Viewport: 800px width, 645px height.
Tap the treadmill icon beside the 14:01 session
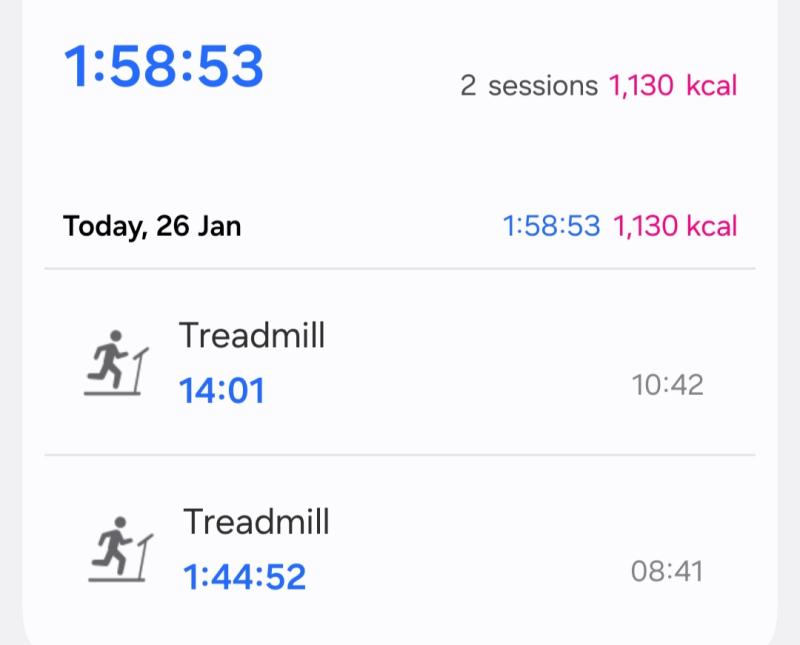[115, 363]
